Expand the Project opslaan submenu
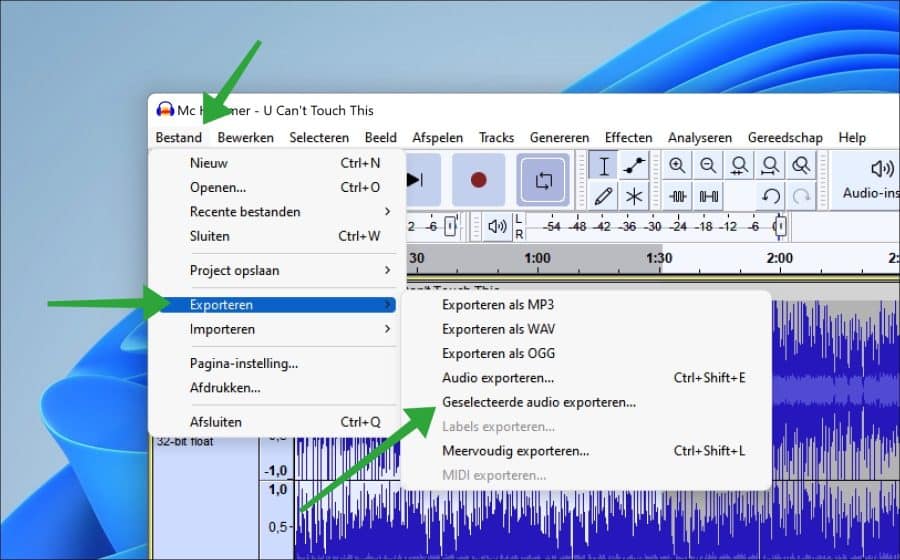Image resolution: width=900 pixels, height=560 pixels. click(x=277, y=270)
